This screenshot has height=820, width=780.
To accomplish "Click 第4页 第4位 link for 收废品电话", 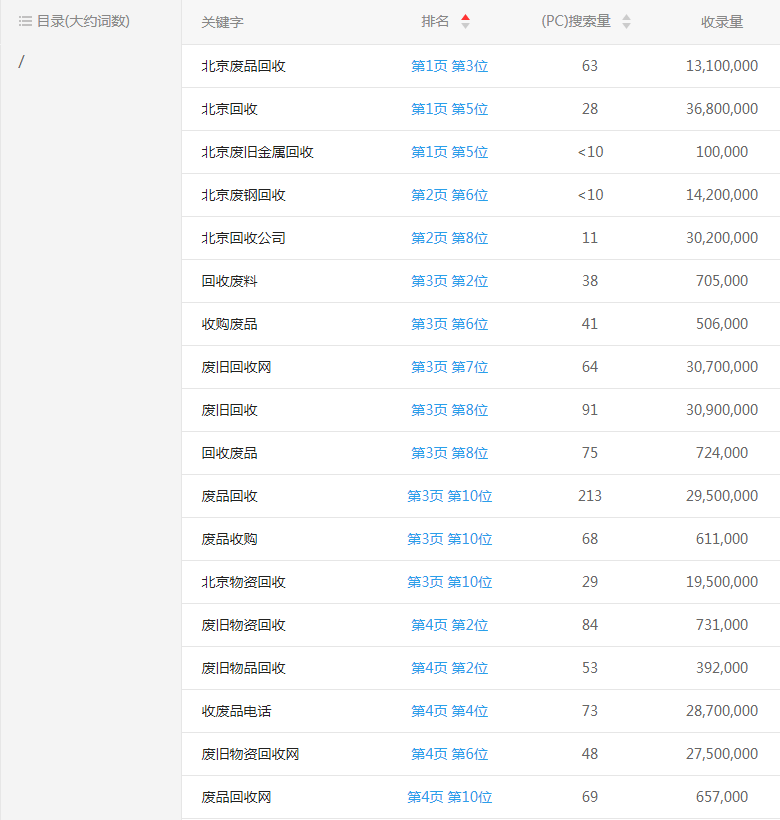I will [x=449, y=711].
